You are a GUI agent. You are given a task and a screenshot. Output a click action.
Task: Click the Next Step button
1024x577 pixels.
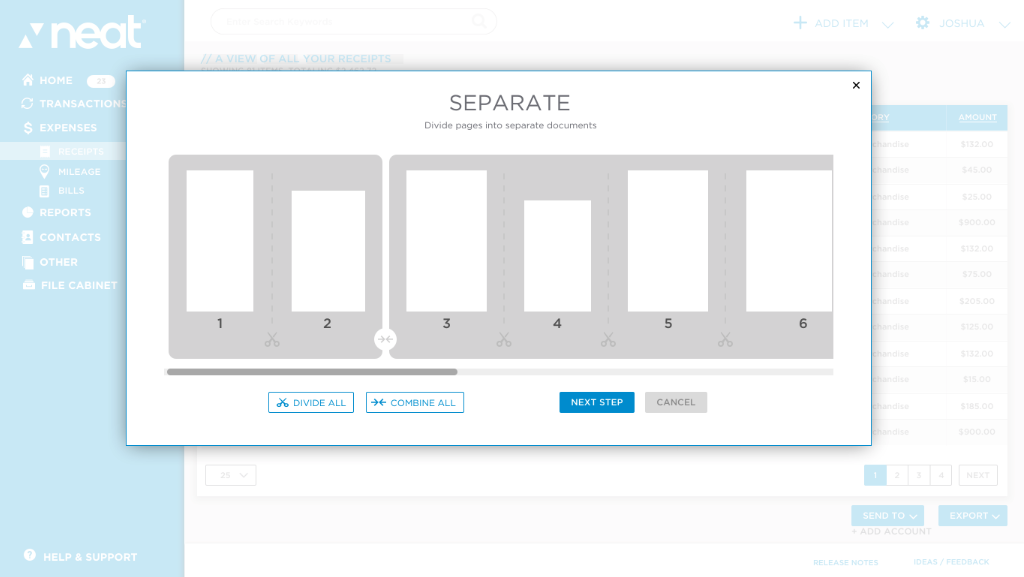coord(596,402)
